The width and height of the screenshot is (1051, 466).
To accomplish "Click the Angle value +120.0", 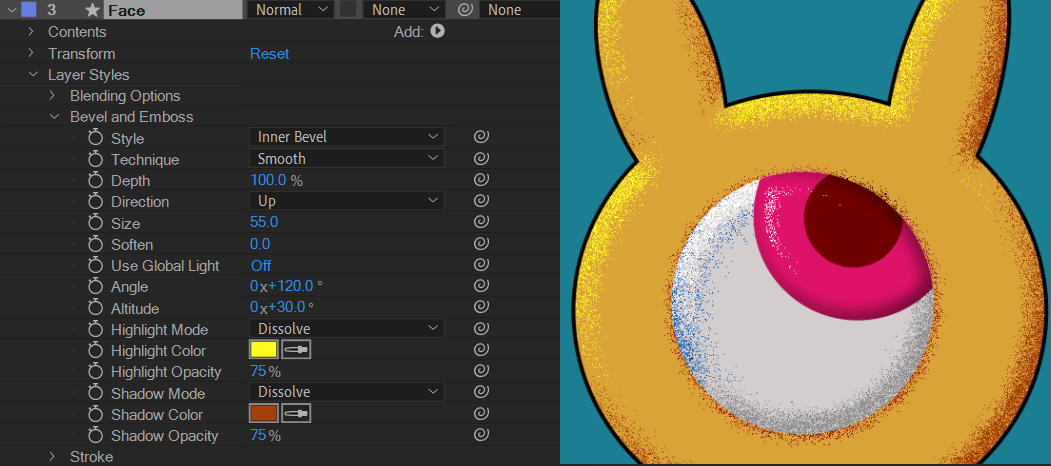I will (282, 286).
